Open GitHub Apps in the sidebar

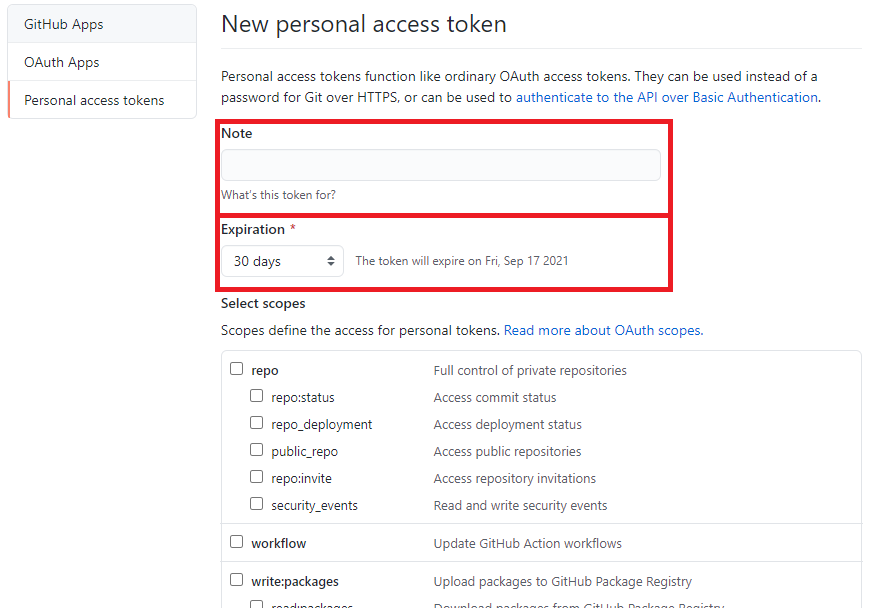pyautogui.click(x=102, y=24)
